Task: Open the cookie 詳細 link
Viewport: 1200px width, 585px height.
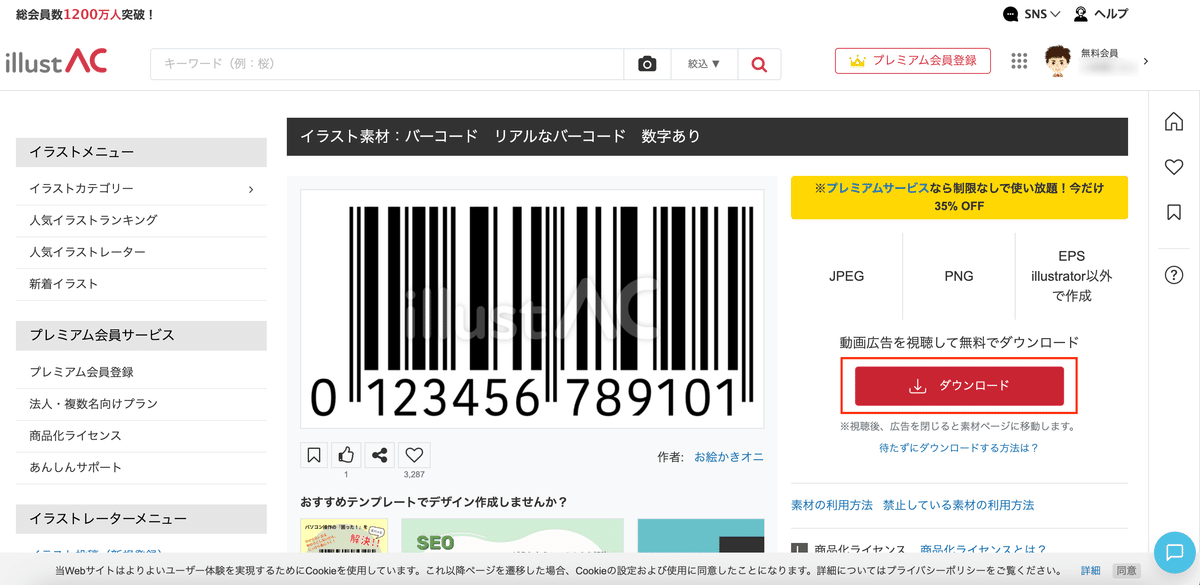Action: click(x=1091, y=571)
